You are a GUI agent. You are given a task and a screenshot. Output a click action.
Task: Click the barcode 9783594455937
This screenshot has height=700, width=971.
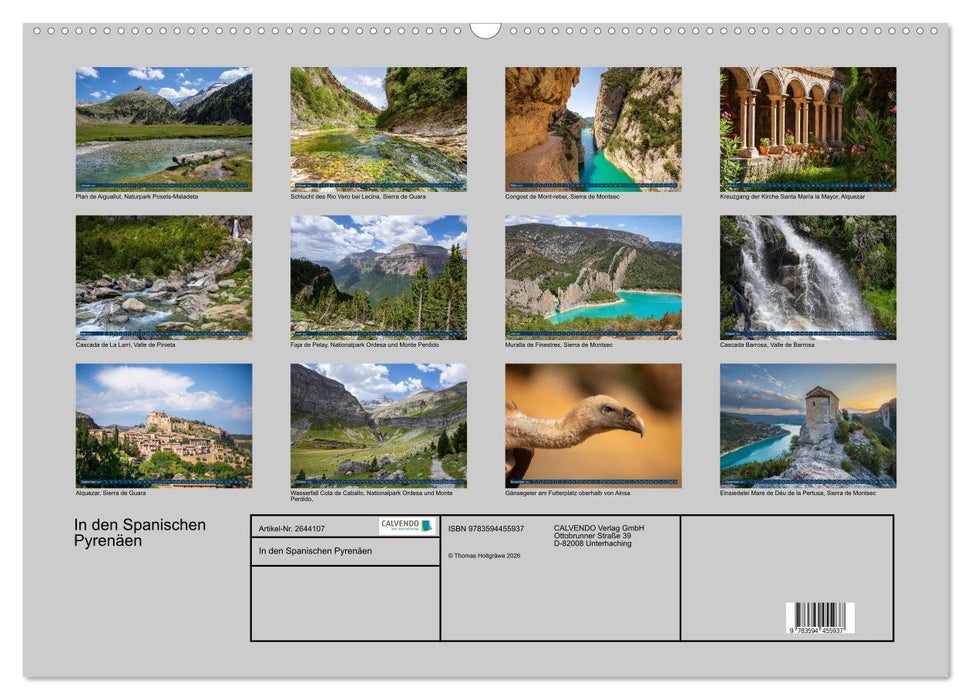821,618
